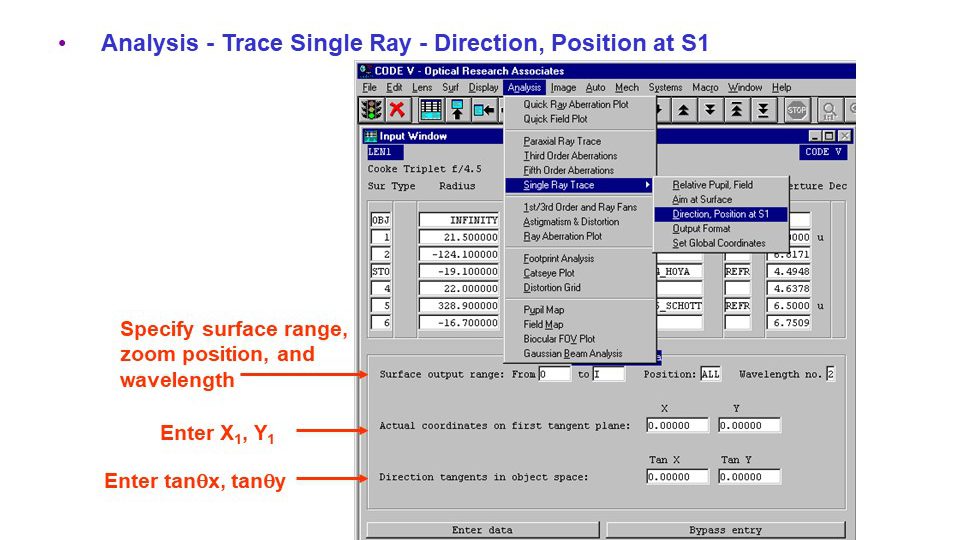Screen dimensions: 960x540
Task: Open the Mech menu
Action: (x=627, y=88)
